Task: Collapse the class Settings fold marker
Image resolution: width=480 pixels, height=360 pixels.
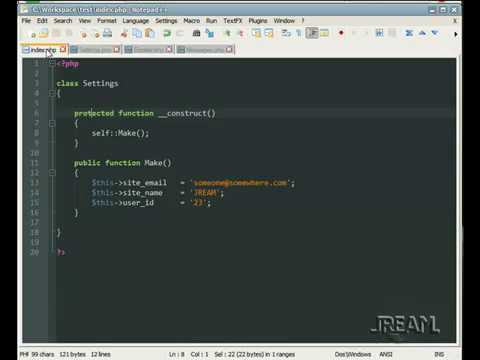Action: pyautogui.click(x=52, y=94)
